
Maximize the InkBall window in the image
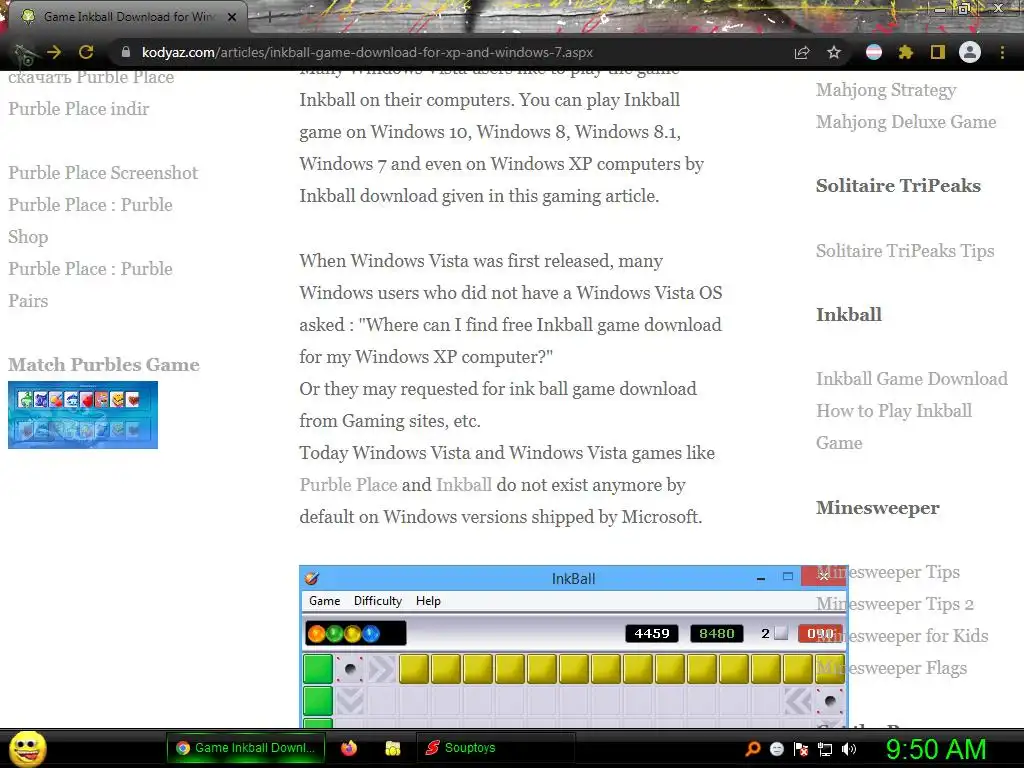[x=788, y=577]
